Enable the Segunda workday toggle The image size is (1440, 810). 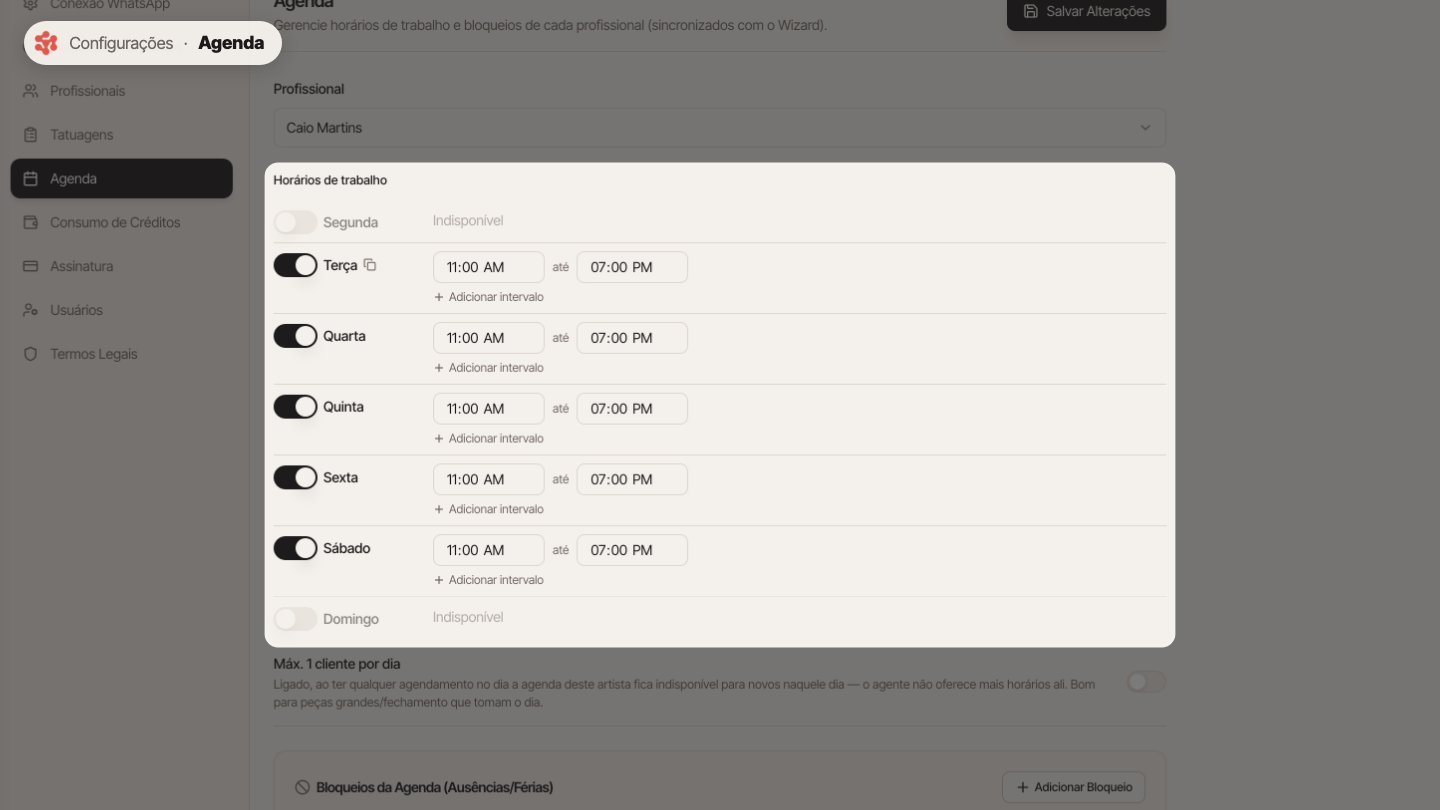tap(295, 222)
